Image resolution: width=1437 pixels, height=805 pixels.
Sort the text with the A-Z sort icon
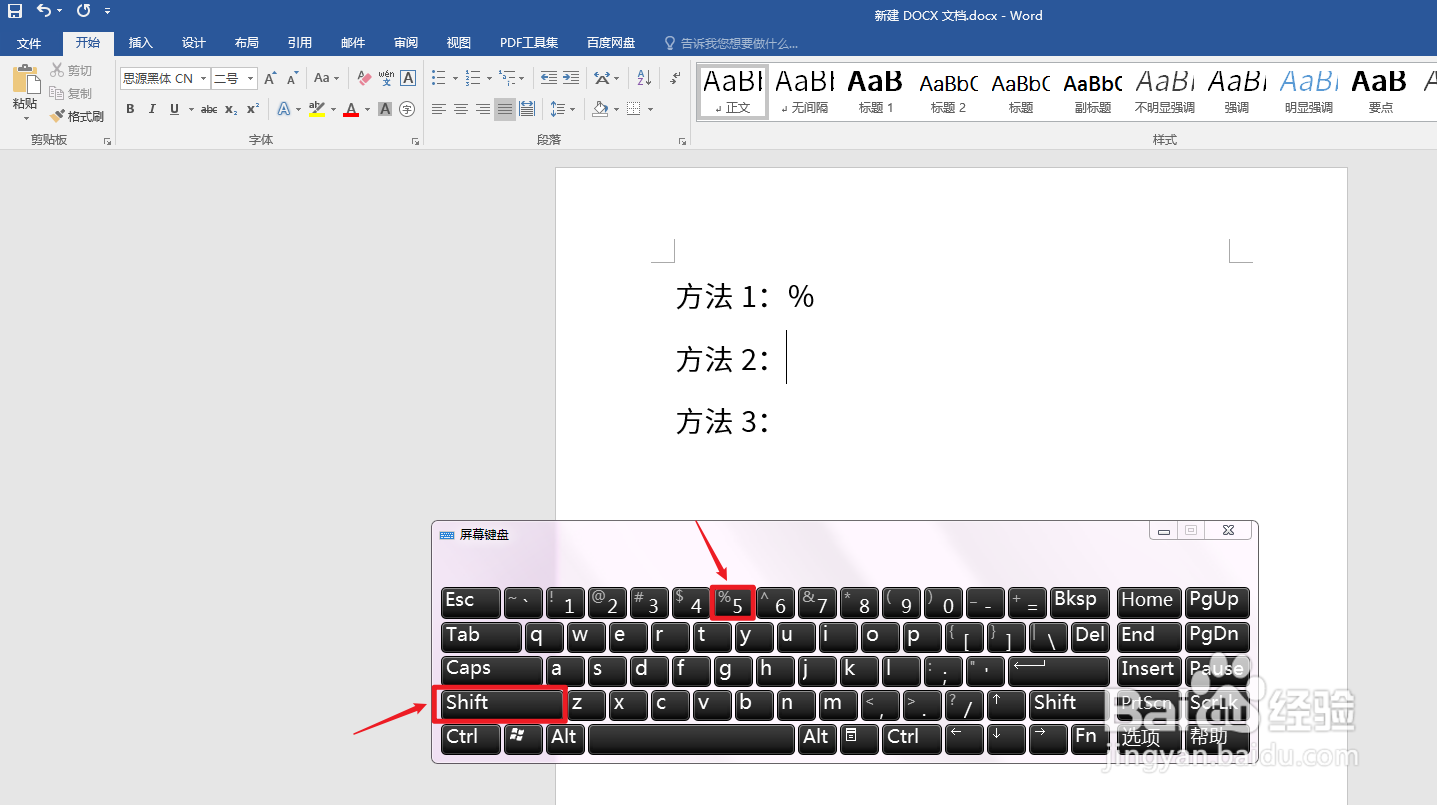tap(645, 78)
